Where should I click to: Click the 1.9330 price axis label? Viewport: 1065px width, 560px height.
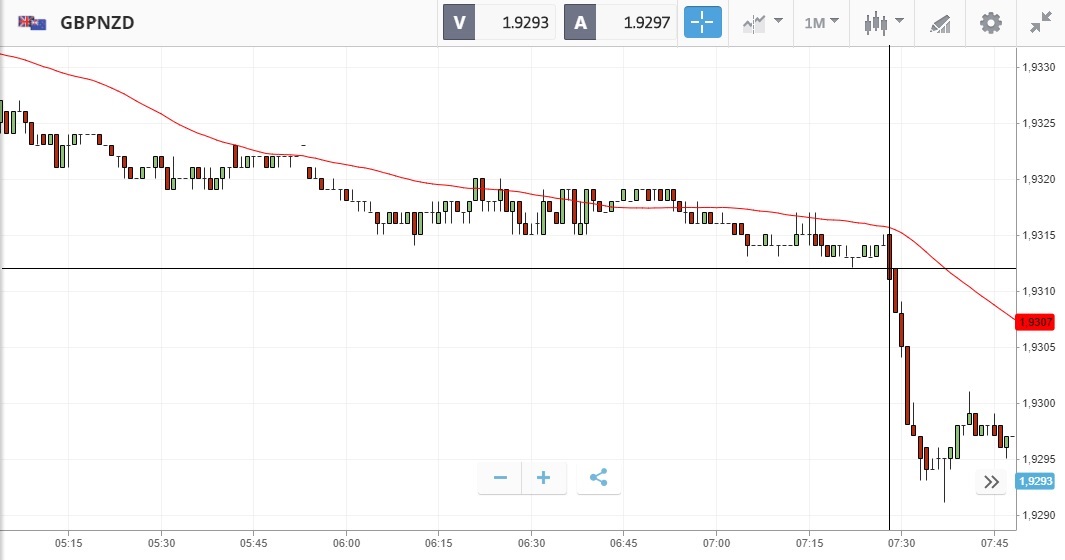coord(1040,67)
